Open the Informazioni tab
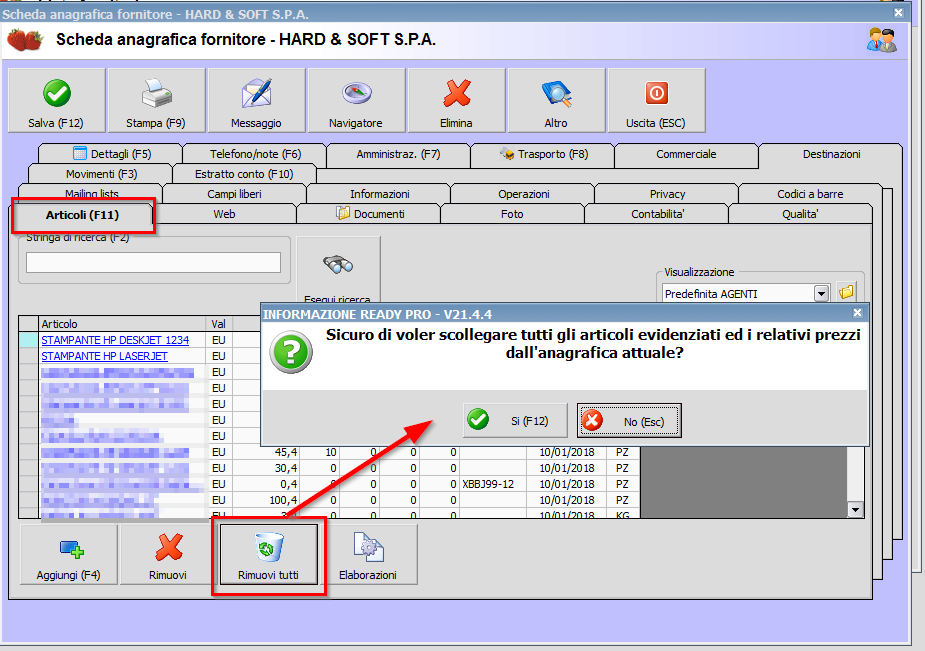 [x=379, y=194]
